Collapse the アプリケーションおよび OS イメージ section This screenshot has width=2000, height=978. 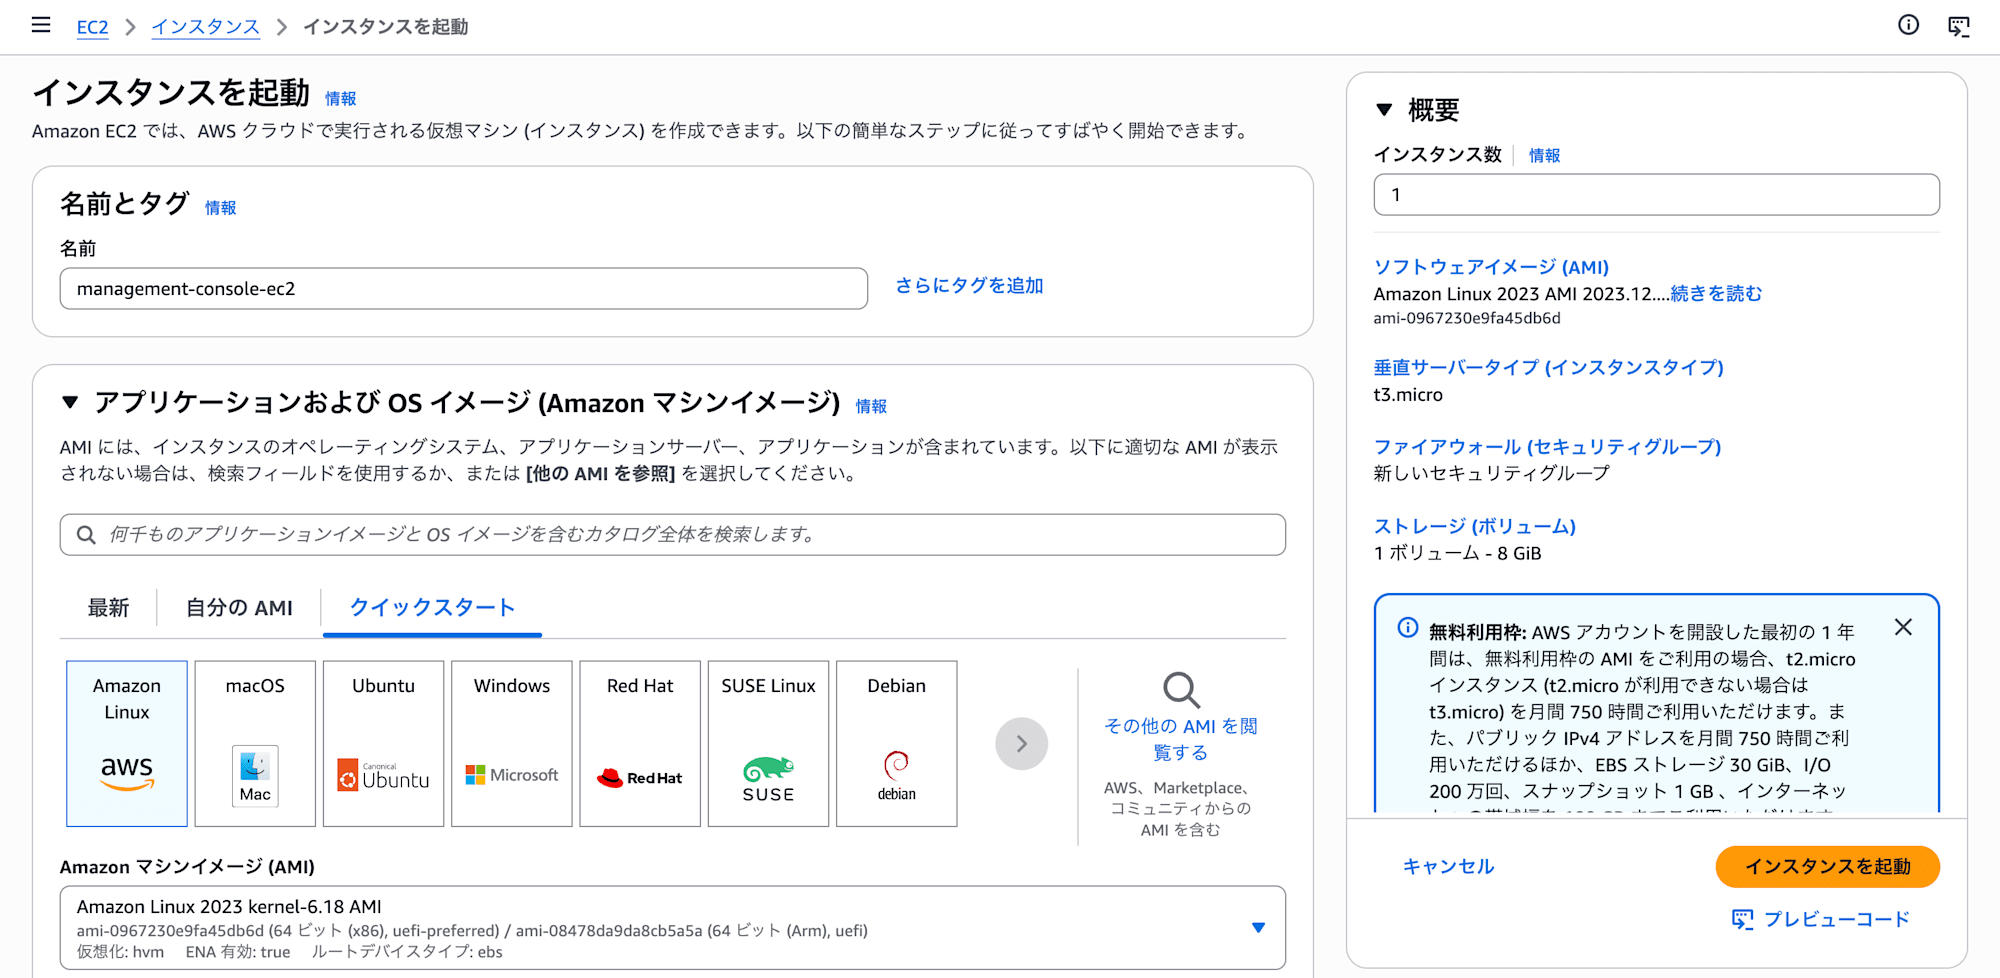(70, 402)
